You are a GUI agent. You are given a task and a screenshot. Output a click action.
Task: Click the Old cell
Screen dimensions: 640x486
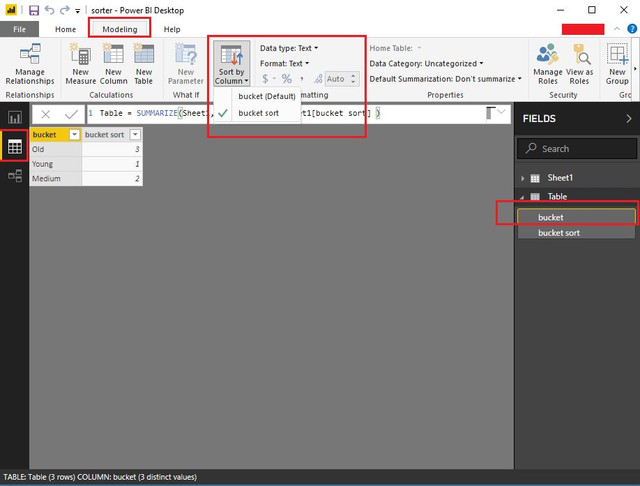coord(56,149)
